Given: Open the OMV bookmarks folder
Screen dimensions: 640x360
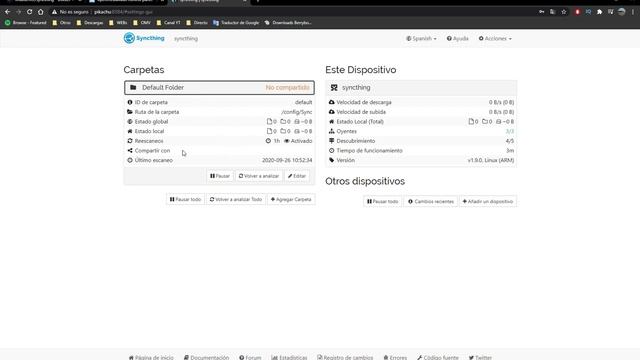Looking at the screenshot, I should (x=142, y=23).
